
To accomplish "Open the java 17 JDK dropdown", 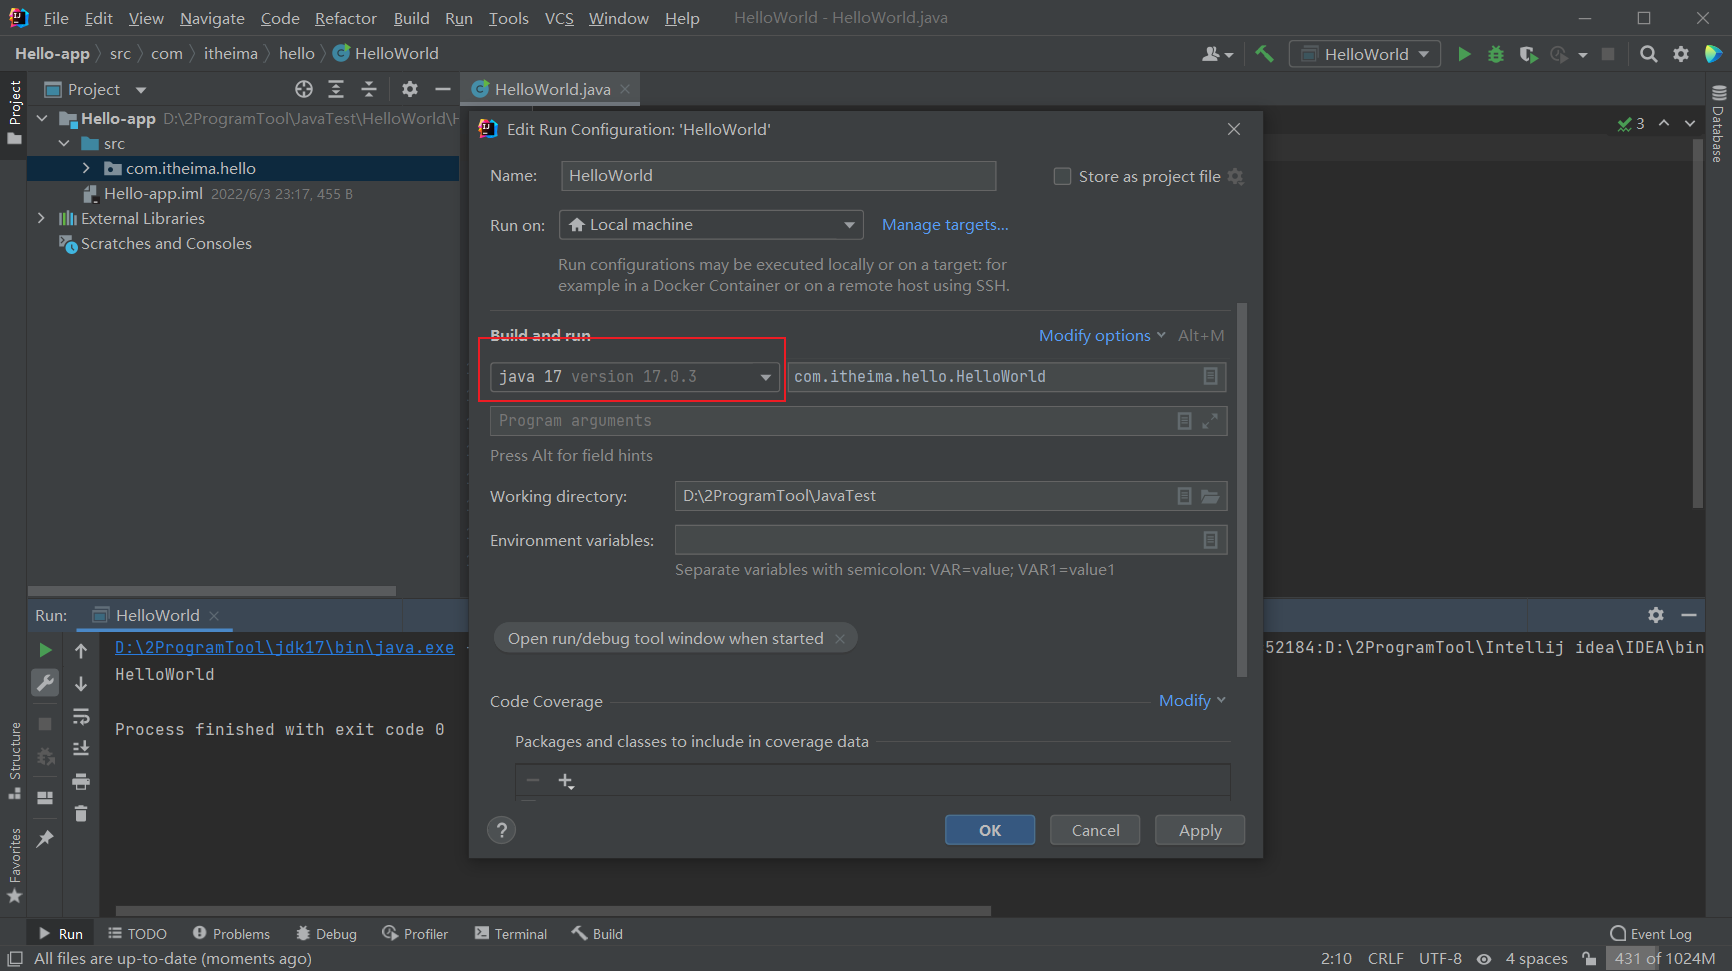I will pyautogui.click(x=634, y=377).
